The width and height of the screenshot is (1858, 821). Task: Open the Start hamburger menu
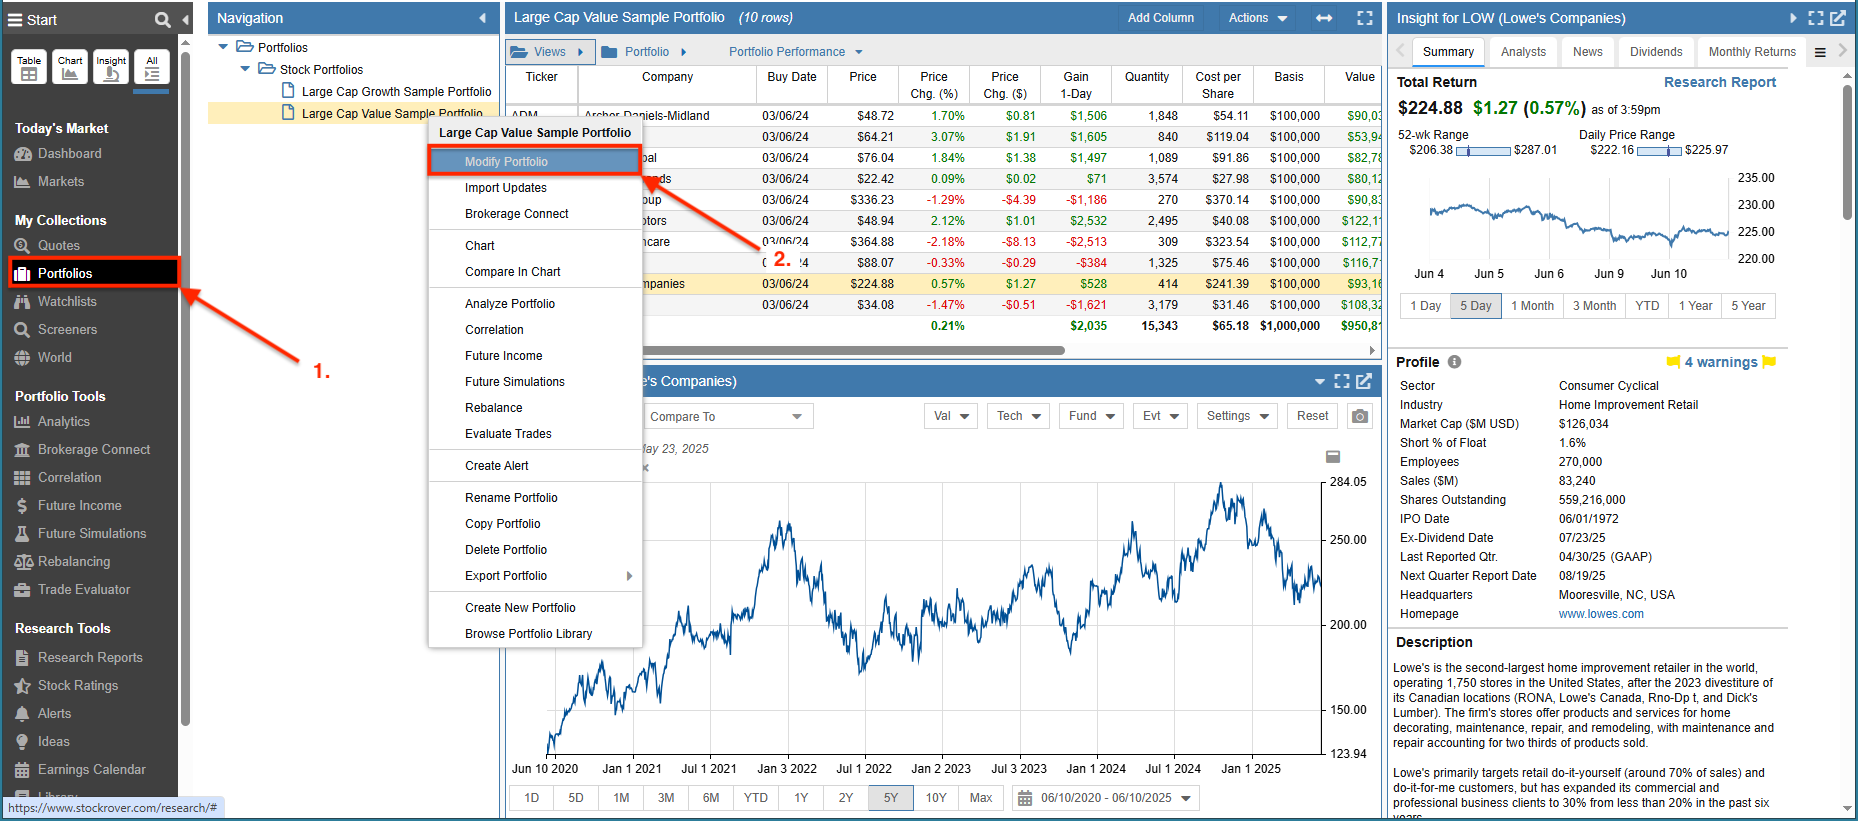point(15,20)
